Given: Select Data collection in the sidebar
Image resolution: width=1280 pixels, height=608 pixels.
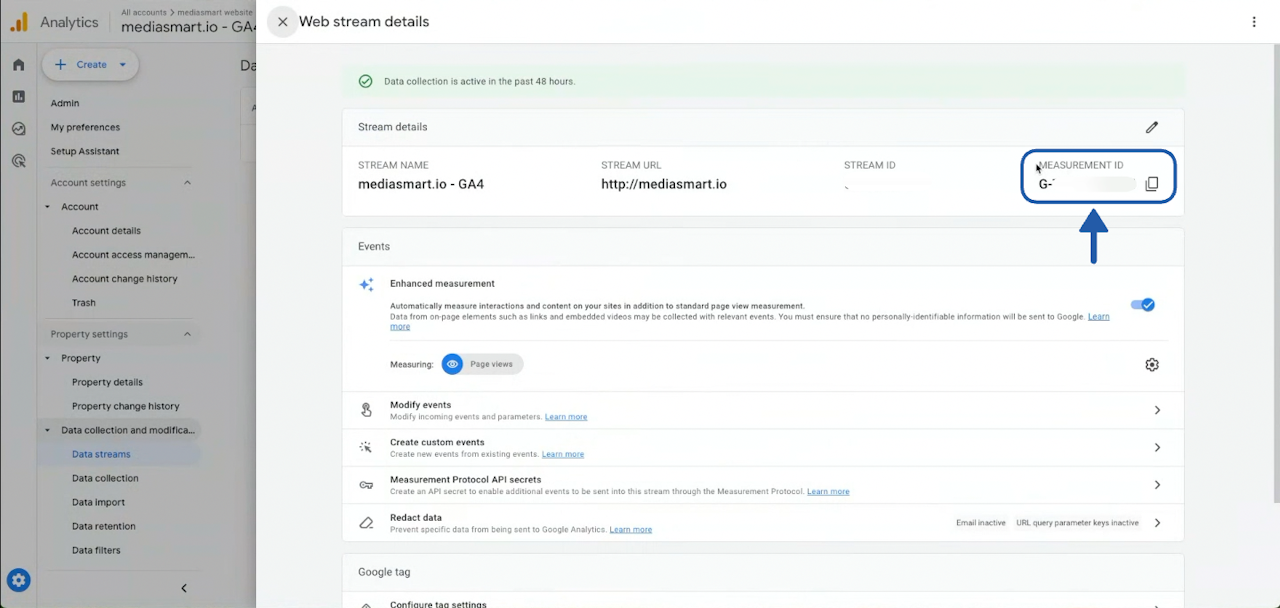Looking at the screenshot, I should pos(105,478).
